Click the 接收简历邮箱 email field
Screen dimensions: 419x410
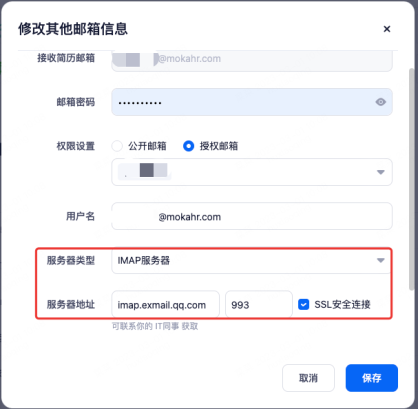(252, 60)
